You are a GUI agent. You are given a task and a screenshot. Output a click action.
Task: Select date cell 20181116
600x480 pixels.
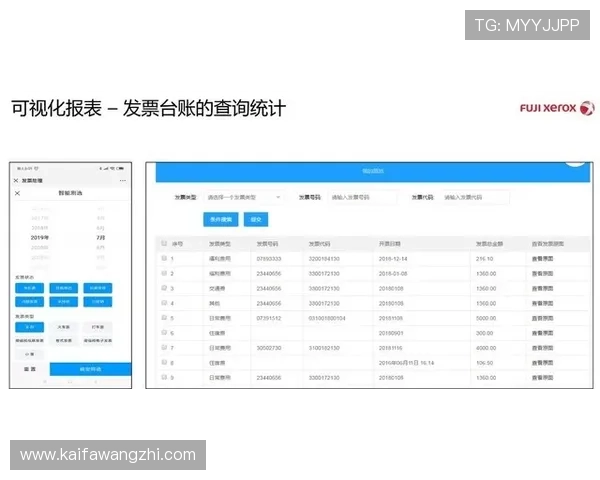391,348
